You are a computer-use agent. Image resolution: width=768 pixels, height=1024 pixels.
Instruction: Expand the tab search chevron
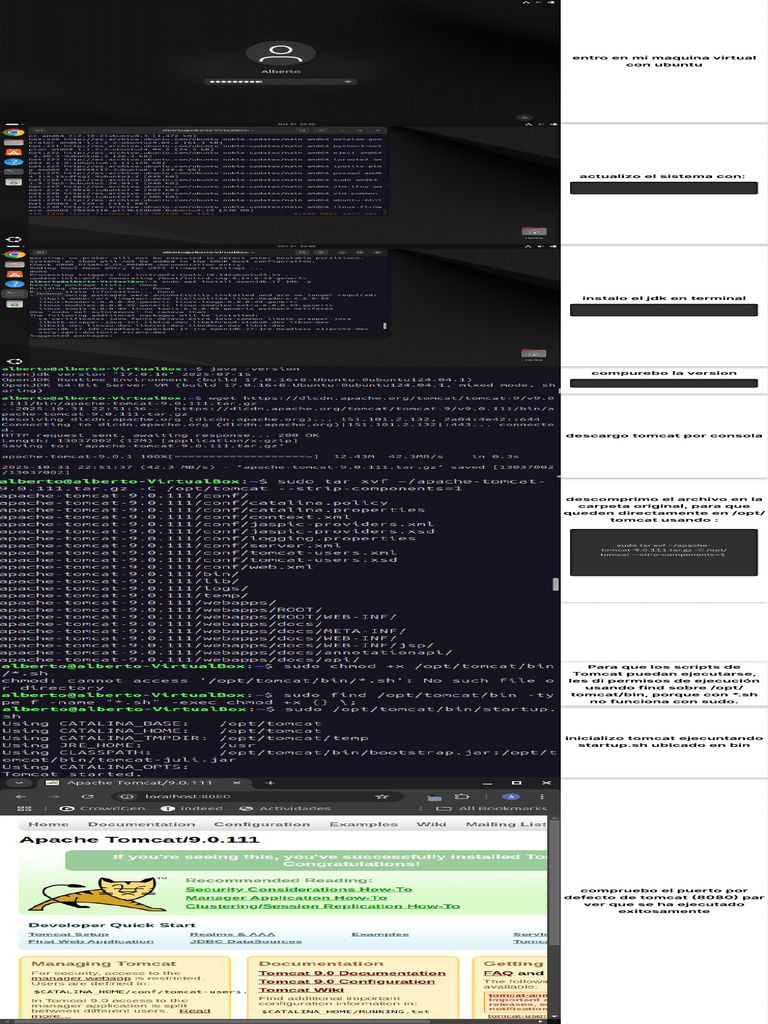18,782
